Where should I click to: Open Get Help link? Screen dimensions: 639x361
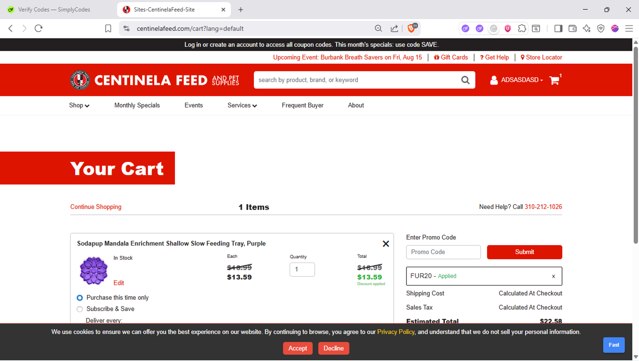point(494,57)
